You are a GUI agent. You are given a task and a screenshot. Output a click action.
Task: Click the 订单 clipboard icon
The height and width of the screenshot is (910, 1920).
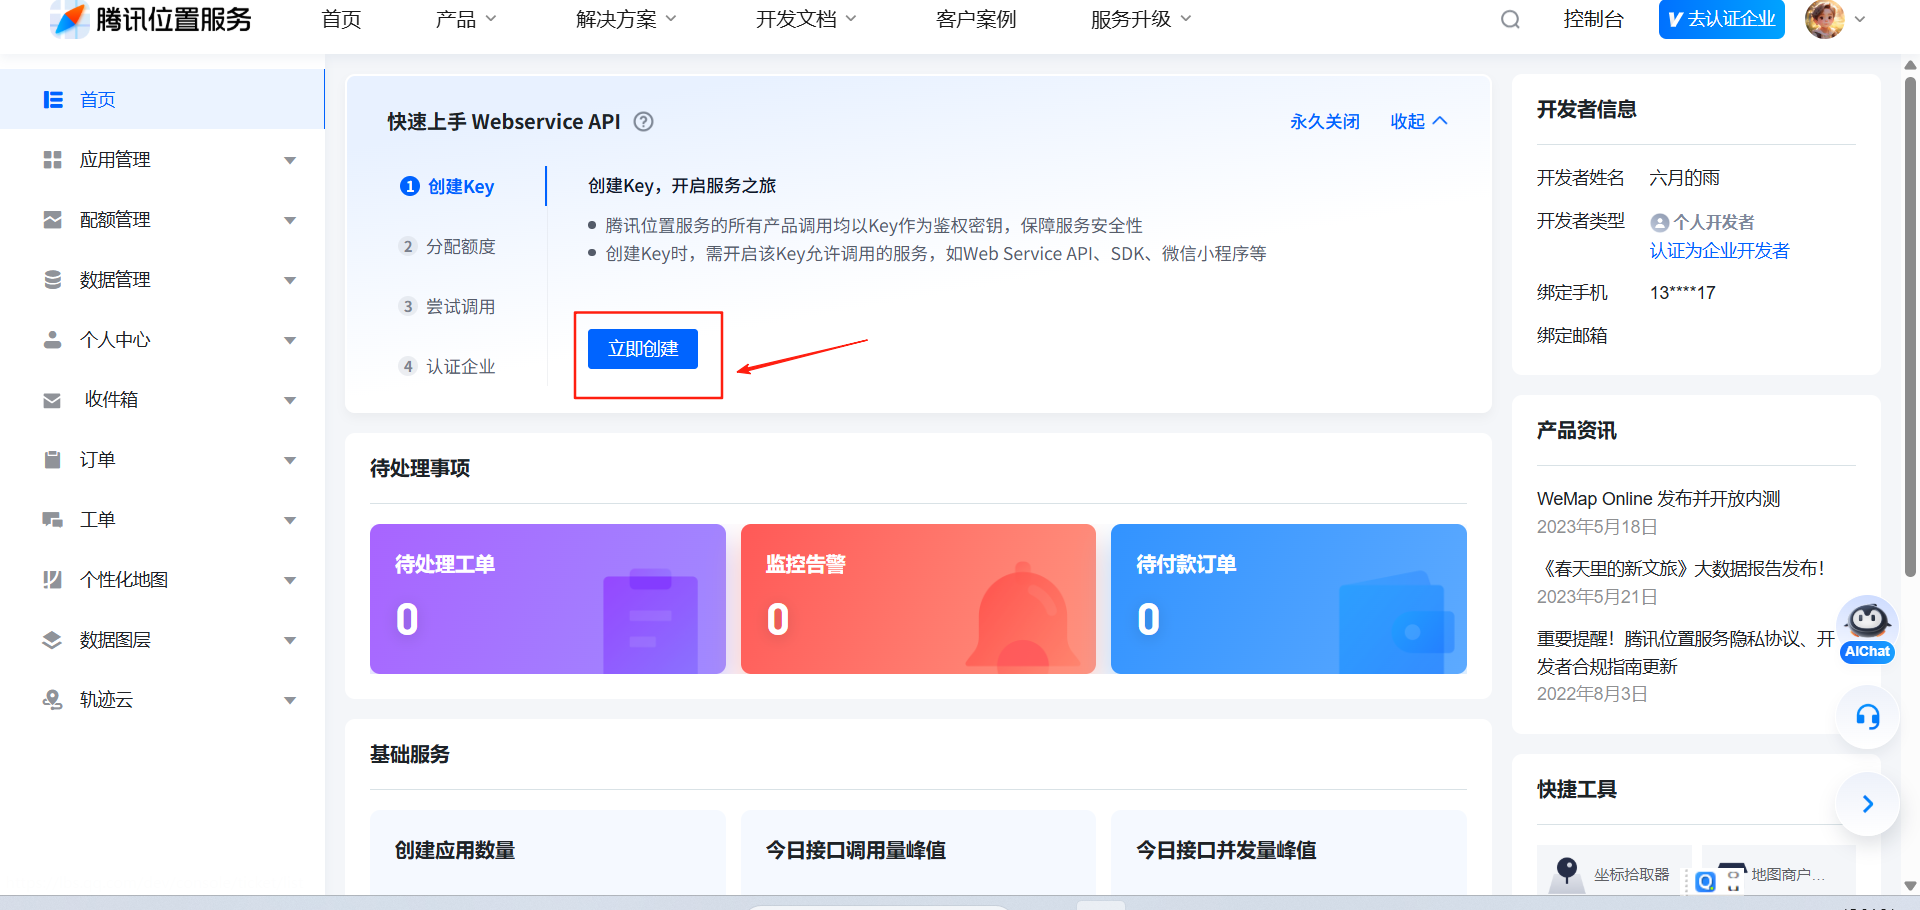pyautogui.click(x=53, y=460)
